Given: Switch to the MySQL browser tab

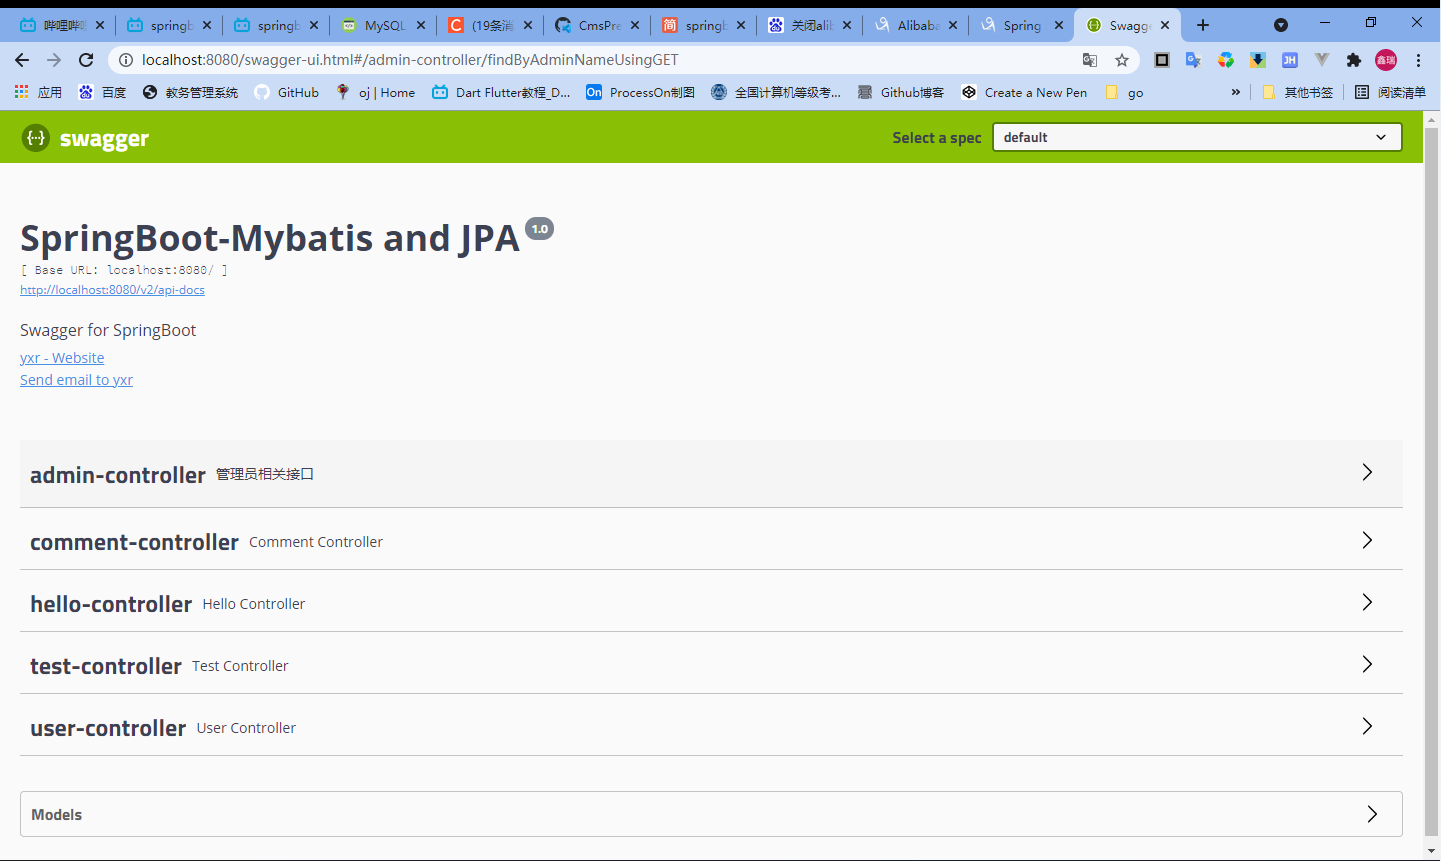Looking at the screenshot, I should pyautogui.click(x=382, y=25).
